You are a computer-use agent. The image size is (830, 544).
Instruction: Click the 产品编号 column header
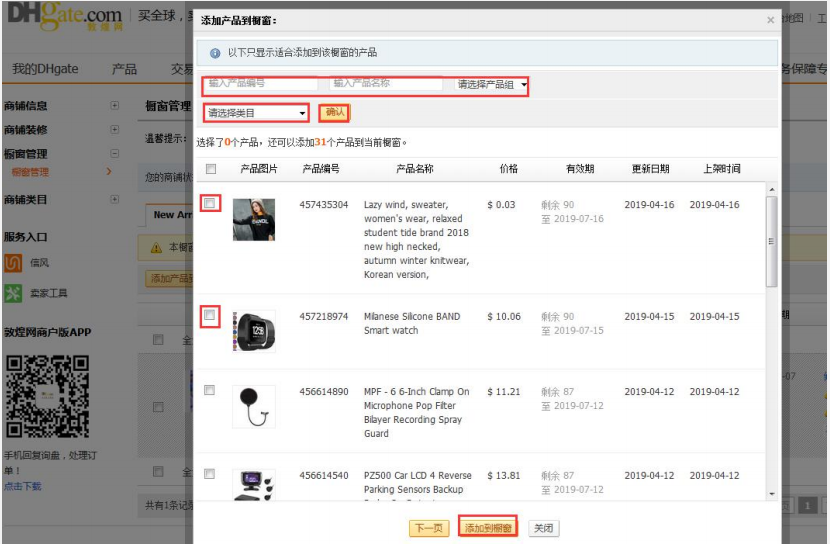321,169
